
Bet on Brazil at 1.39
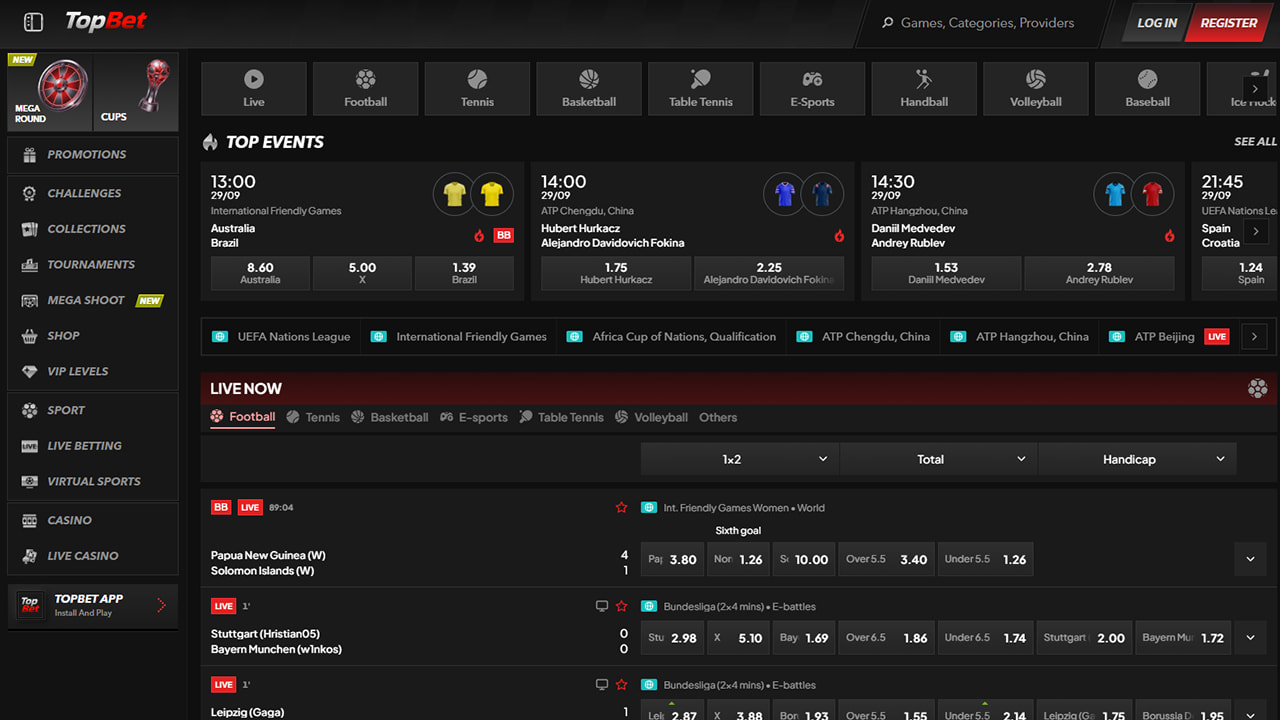pos(464,273)
